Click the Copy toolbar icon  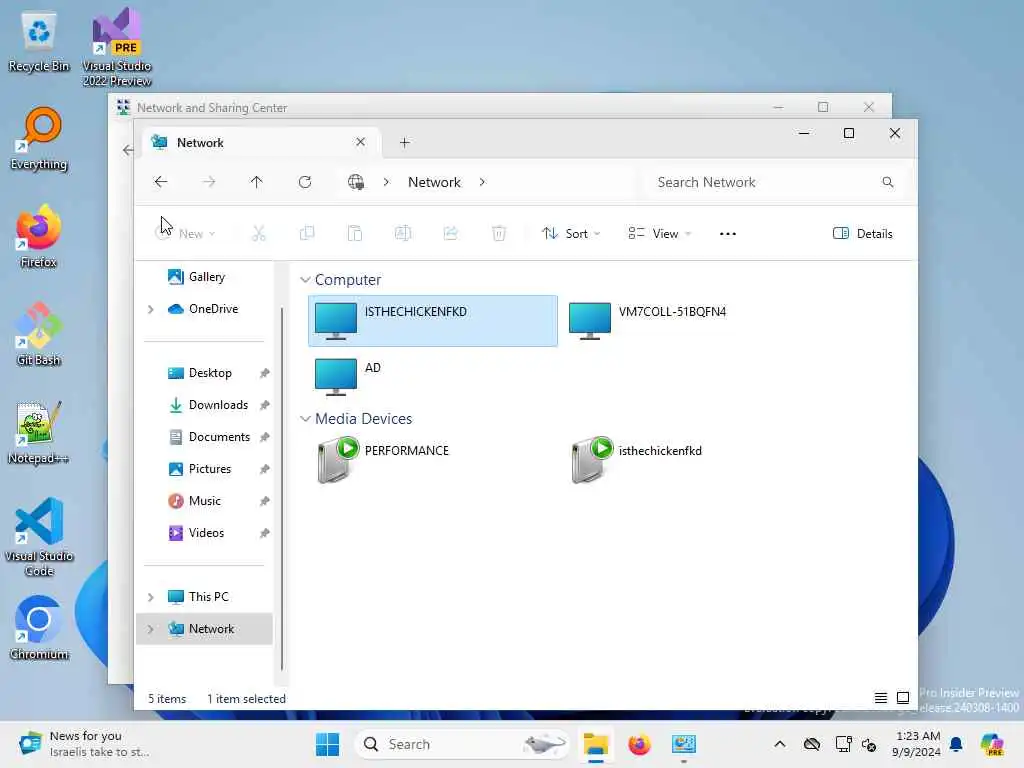tap(307, 233)
